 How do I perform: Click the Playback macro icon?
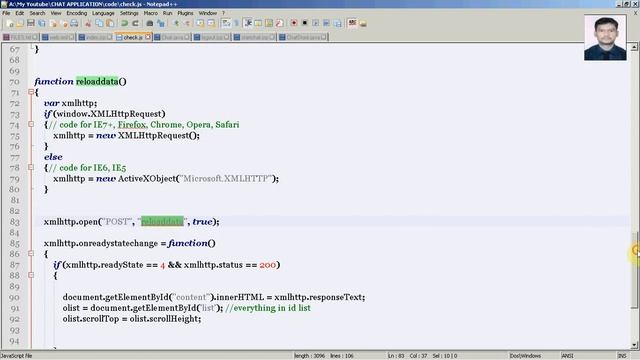pyautogui.click(x=316, y=23)
